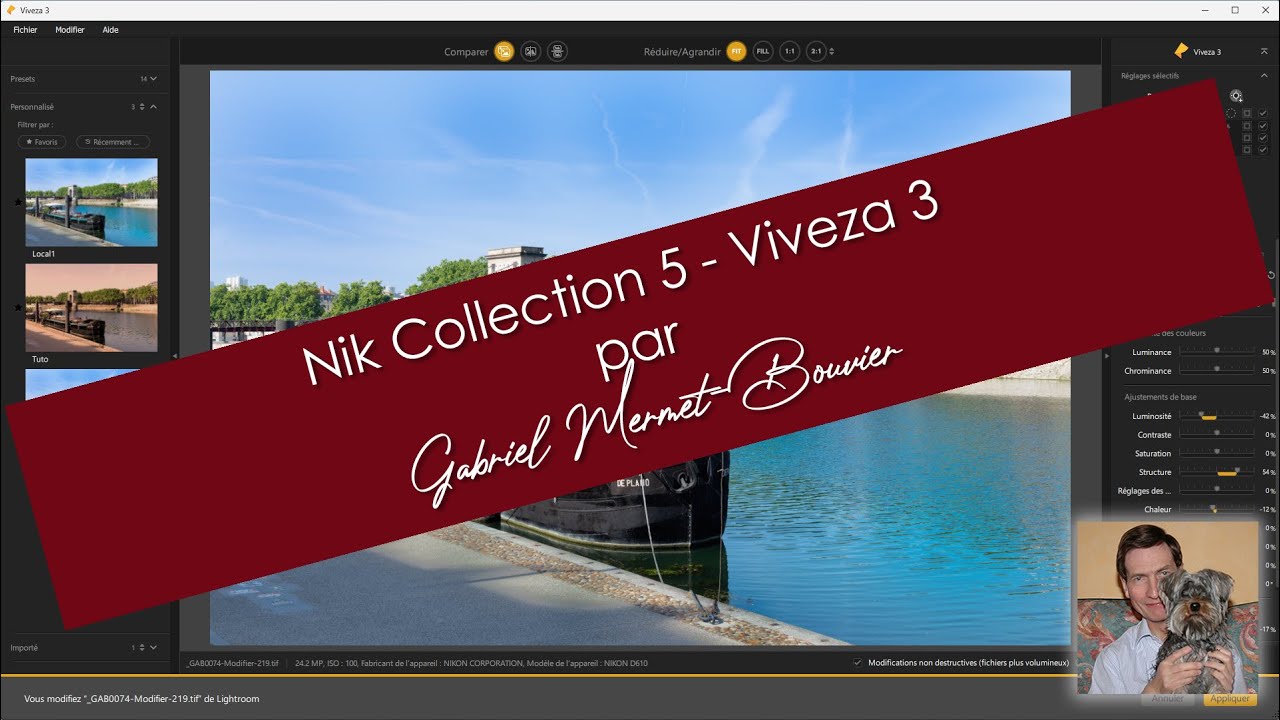Select the Tuto preset thumbnail
The height and width of the screenshot is (720, 1280).
click(91, 308)
